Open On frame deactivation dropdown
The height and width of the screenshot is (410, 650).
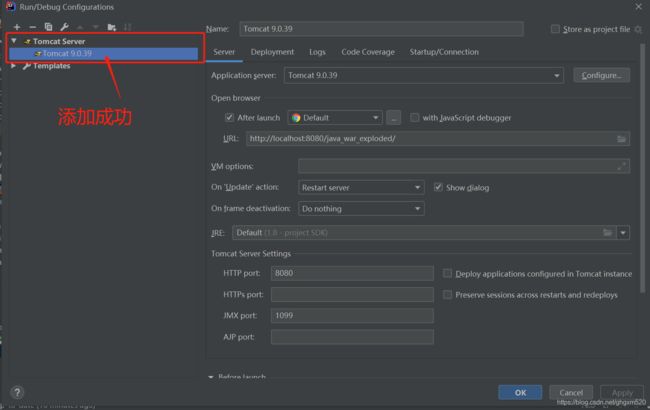(x=361, y=209)
